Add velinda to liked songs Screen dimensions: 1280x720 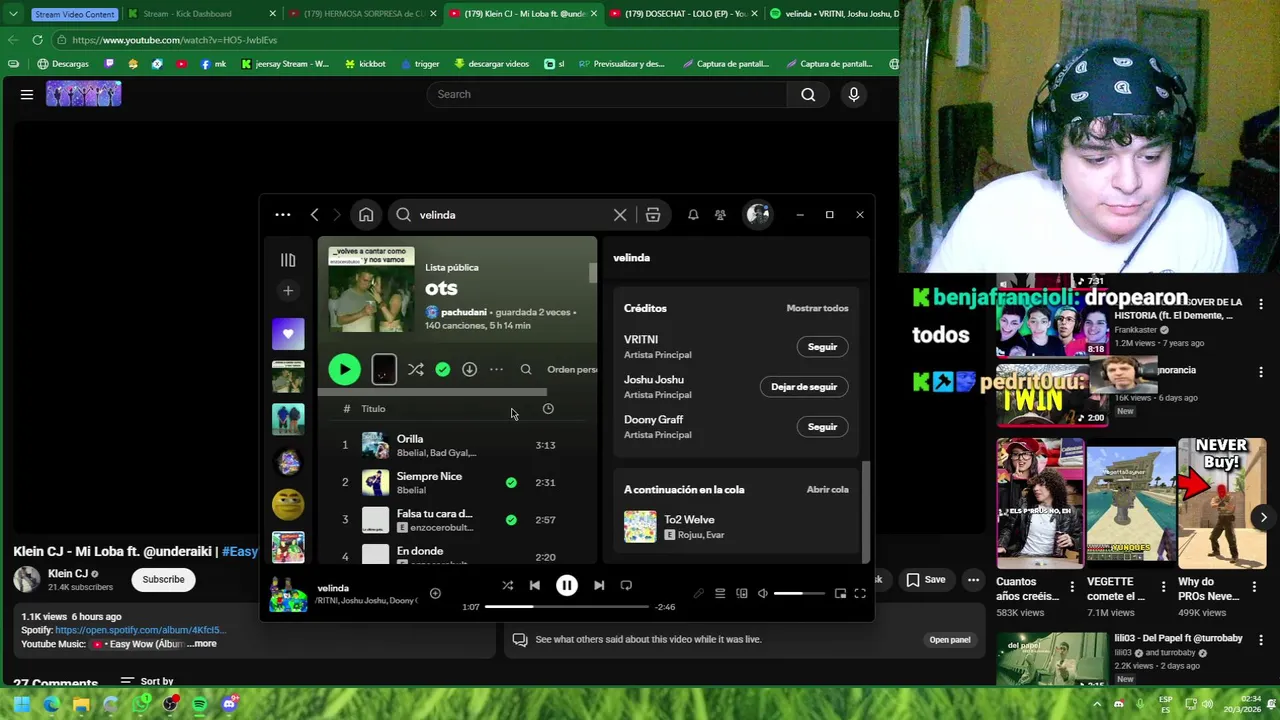435,594
